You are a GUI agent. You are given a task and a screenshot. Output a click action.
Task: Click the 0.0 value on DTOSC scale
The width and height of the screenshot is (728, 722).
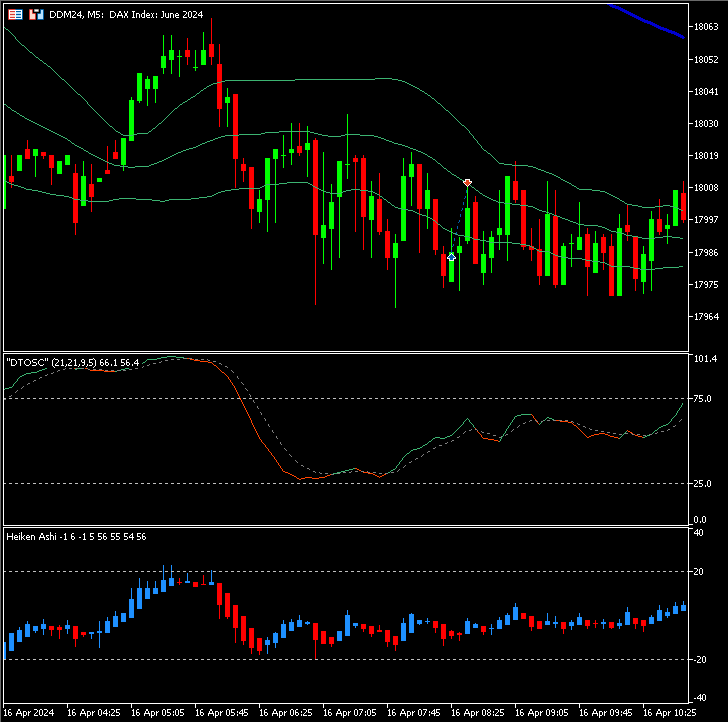point(700,520)
